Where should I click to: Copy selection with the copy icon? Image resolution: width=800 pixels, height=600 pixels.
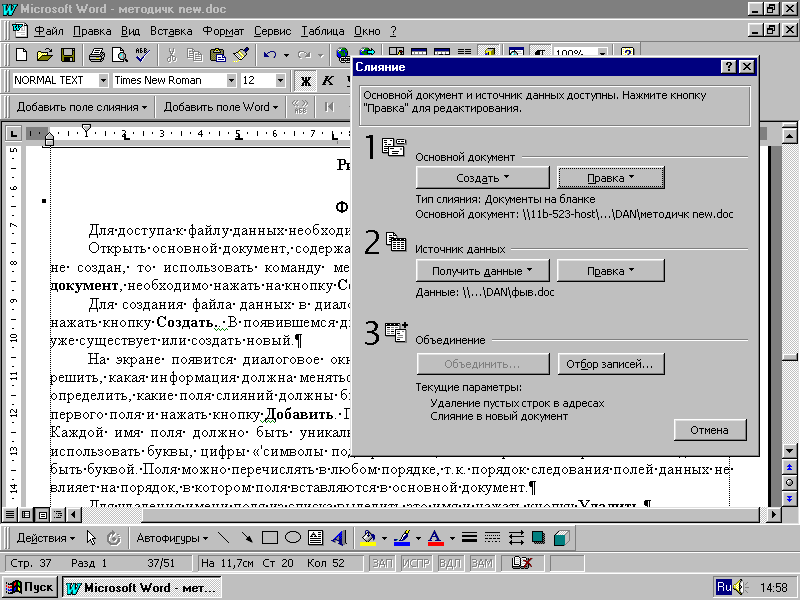(194, 54)
